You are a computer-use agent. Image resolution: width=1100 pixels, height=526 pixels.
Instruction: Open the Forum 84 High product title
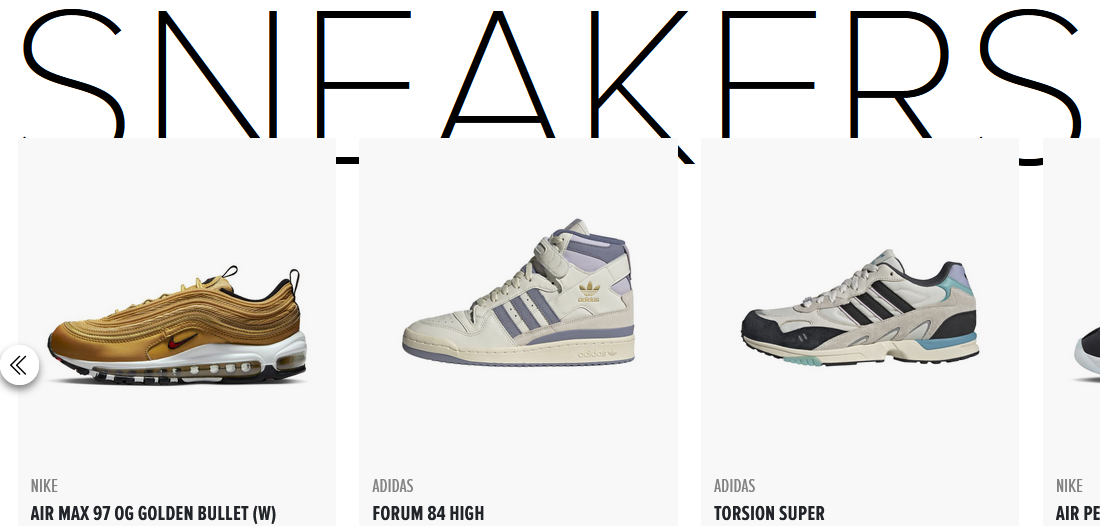[428, 513]
